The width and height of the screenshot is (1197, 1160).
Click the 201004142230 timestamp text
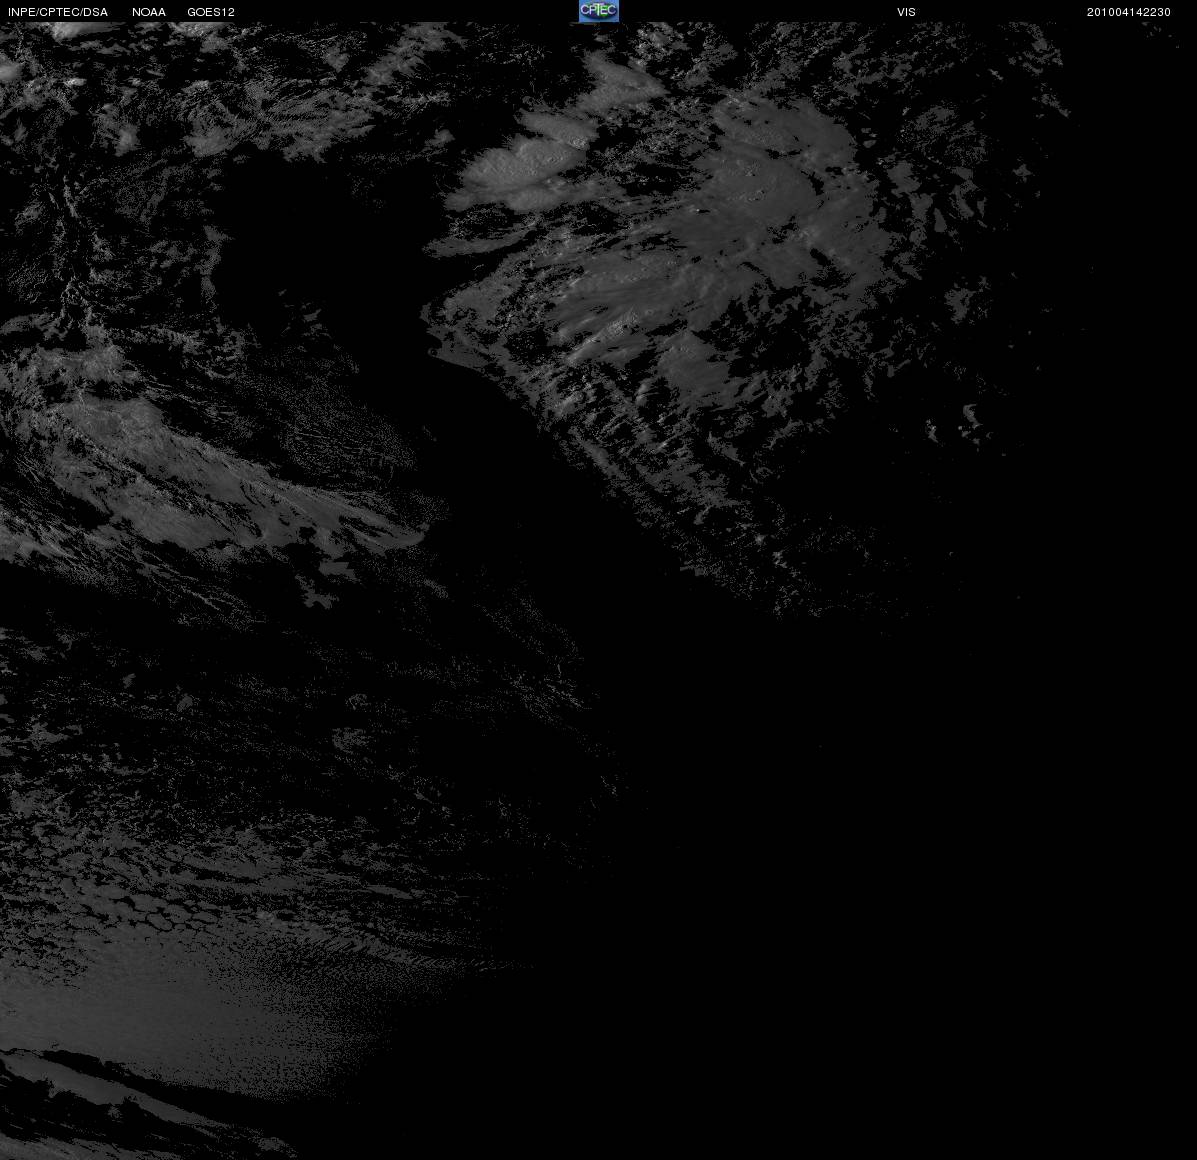click(1128, 12)
